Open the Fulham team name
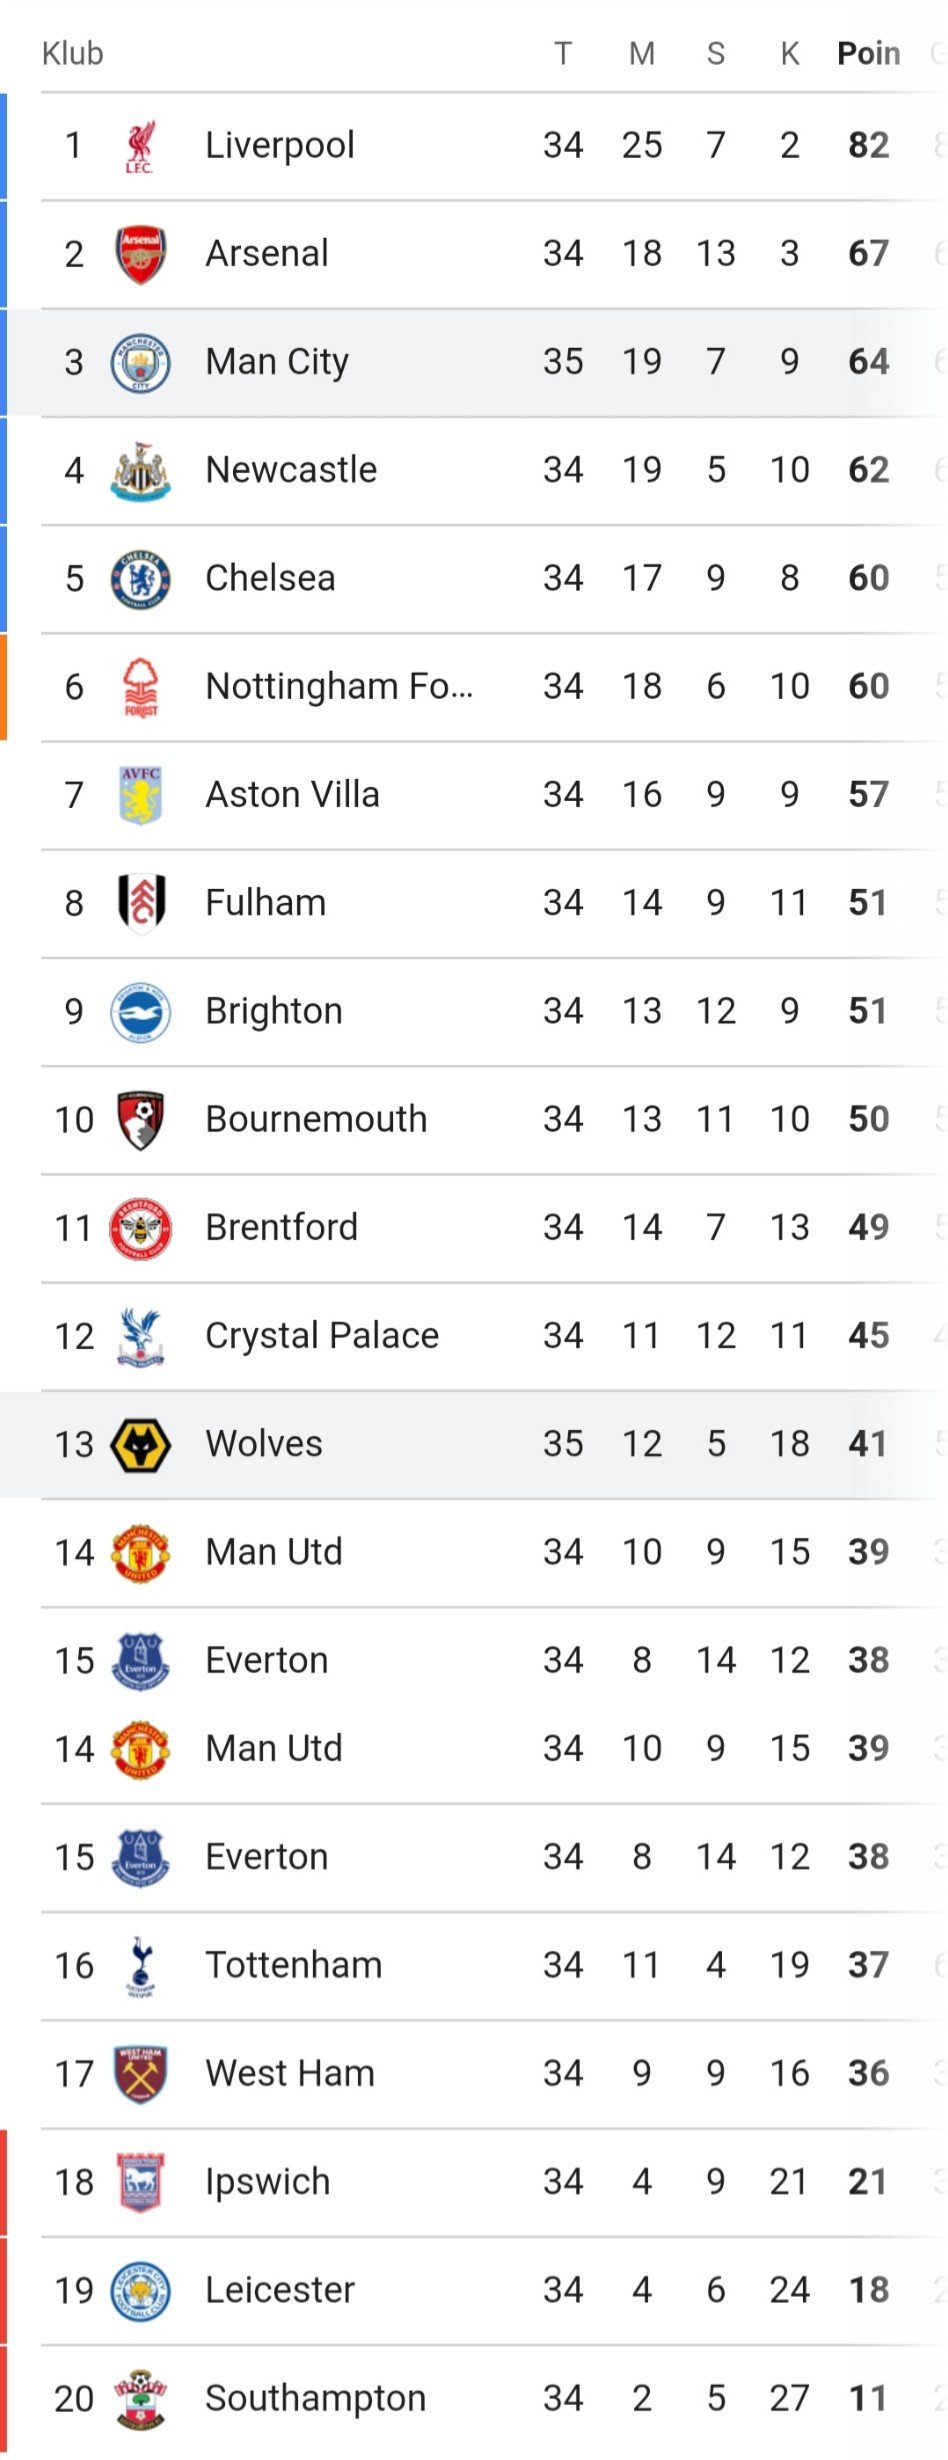This screenshot has width=948, height=2460. (x=265, y=903)
